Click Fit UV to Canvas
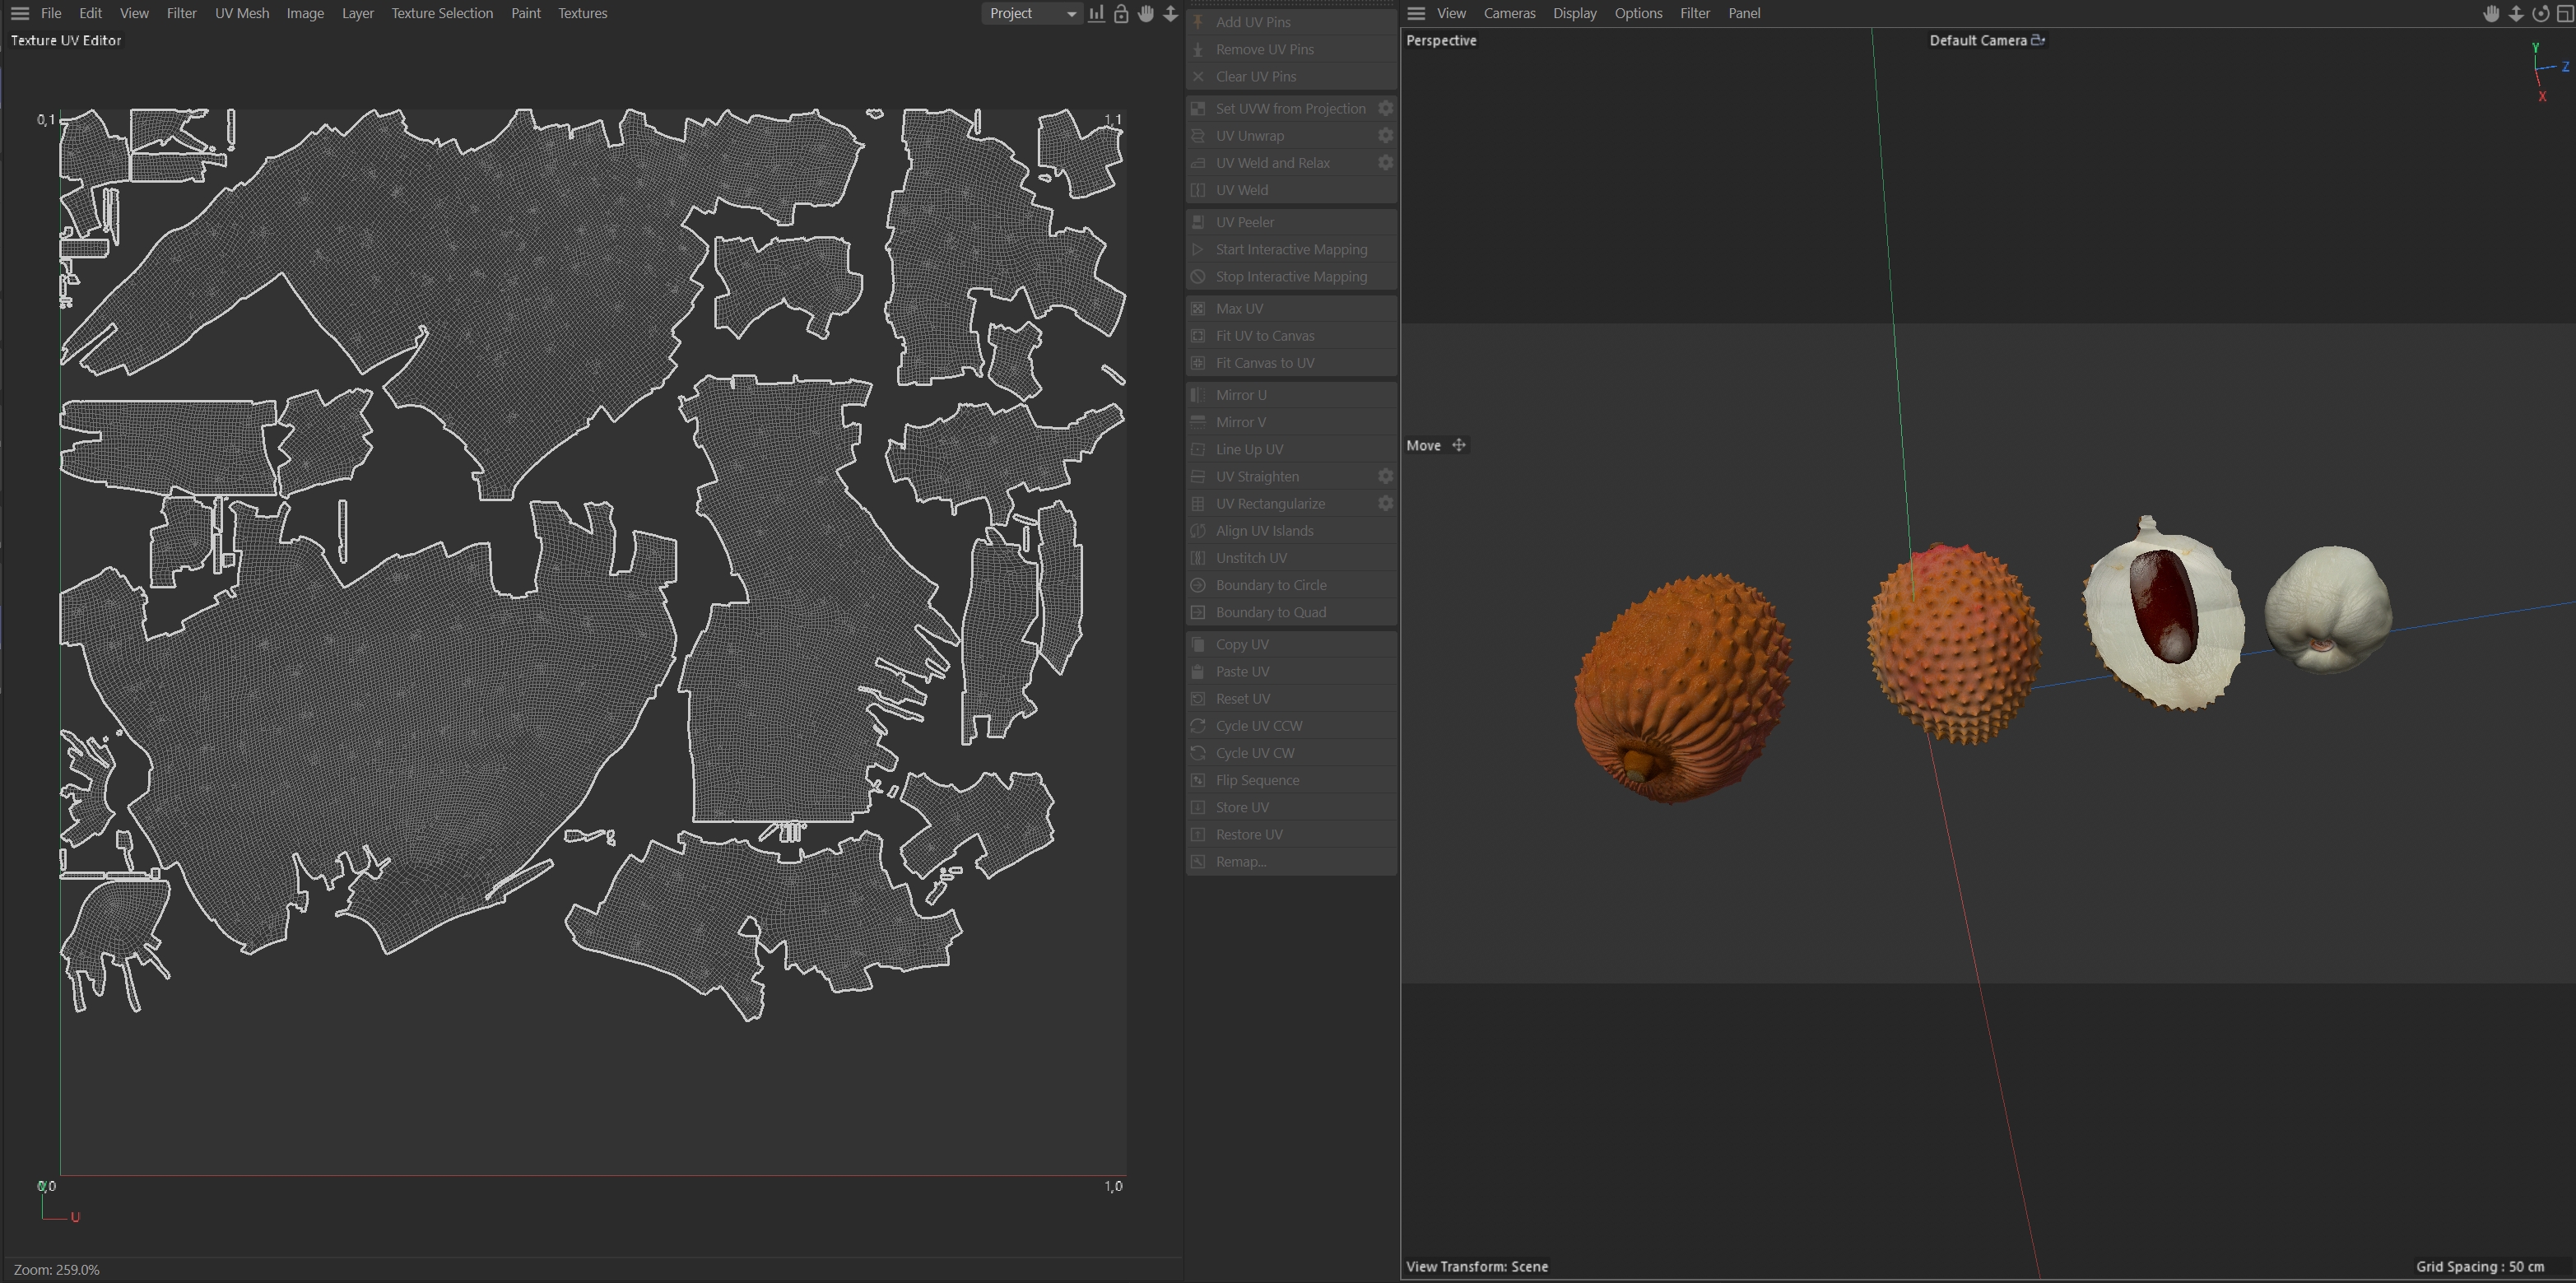The image size is (2576, 1283). click(1265, 336)
